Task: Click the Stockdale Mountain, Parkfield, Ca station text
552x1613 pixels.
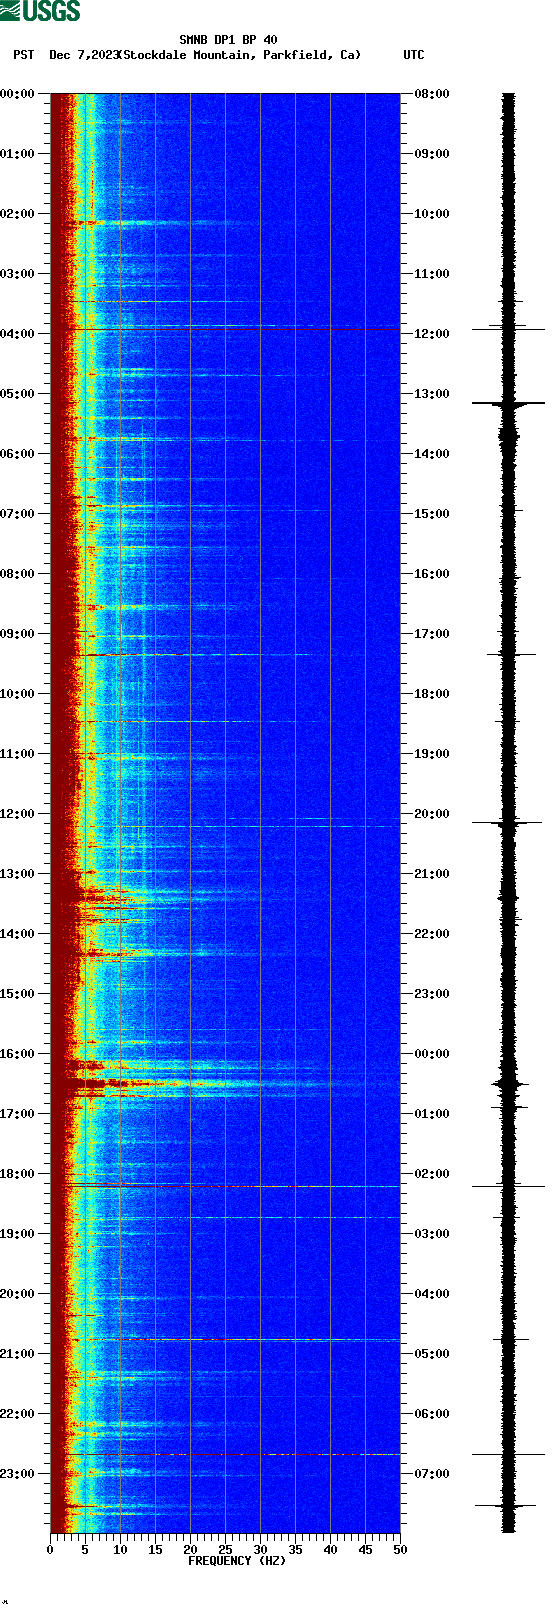Action: [x=240, y=55]
